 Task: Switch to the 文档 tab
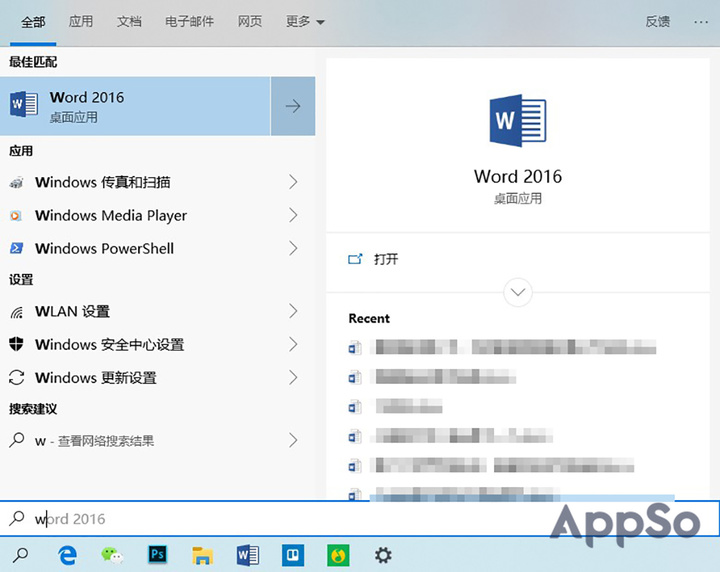(x=129, y=21)
